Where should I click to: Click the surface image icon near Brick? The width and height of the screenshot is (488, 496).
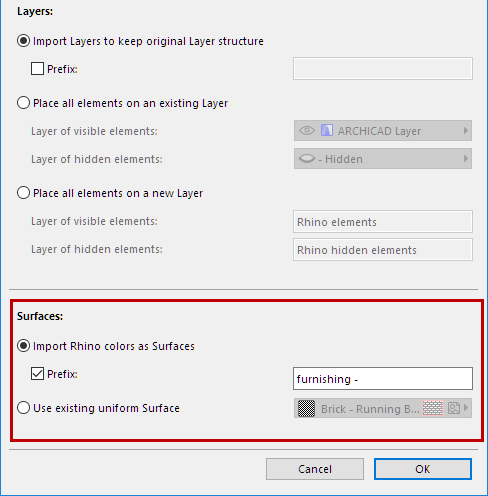[x=454, y=408]
